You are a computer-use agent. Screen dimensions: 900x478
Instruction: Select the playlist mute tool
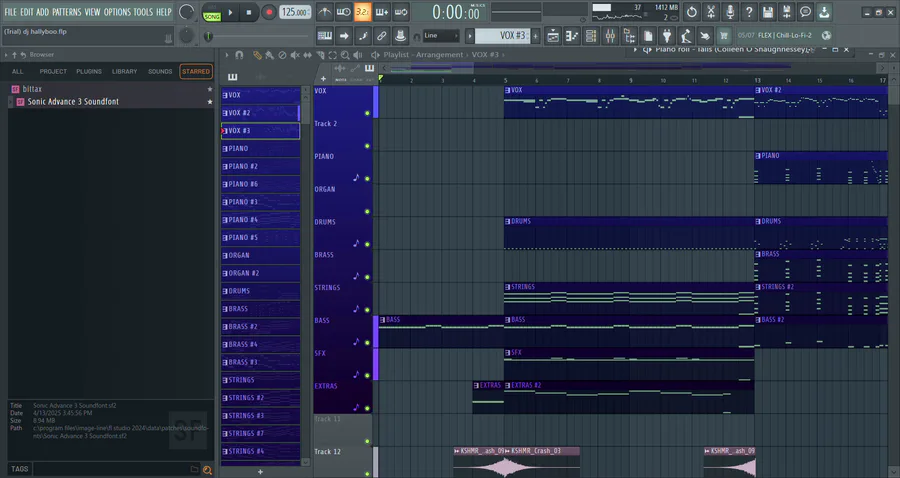[x=294, y=55]
